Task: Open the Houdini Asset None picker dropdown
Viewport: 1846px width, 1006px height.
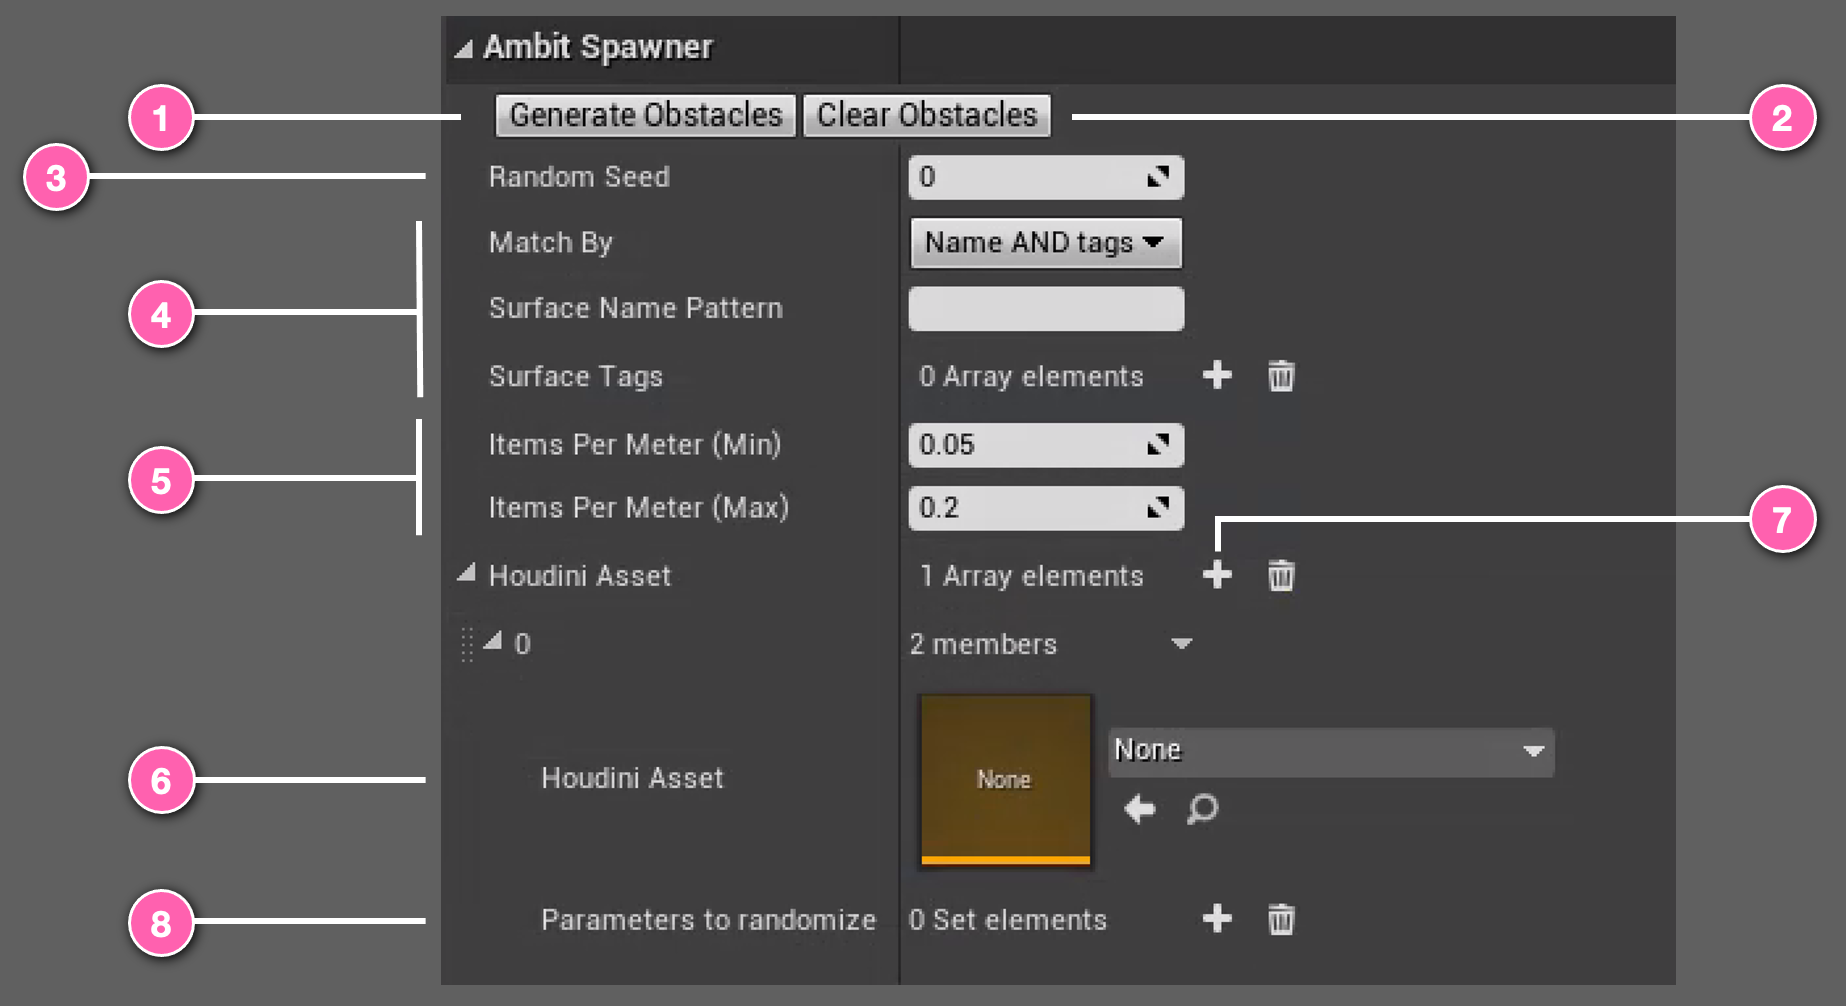Action: pyautogui.click(x=1331, y=752)
